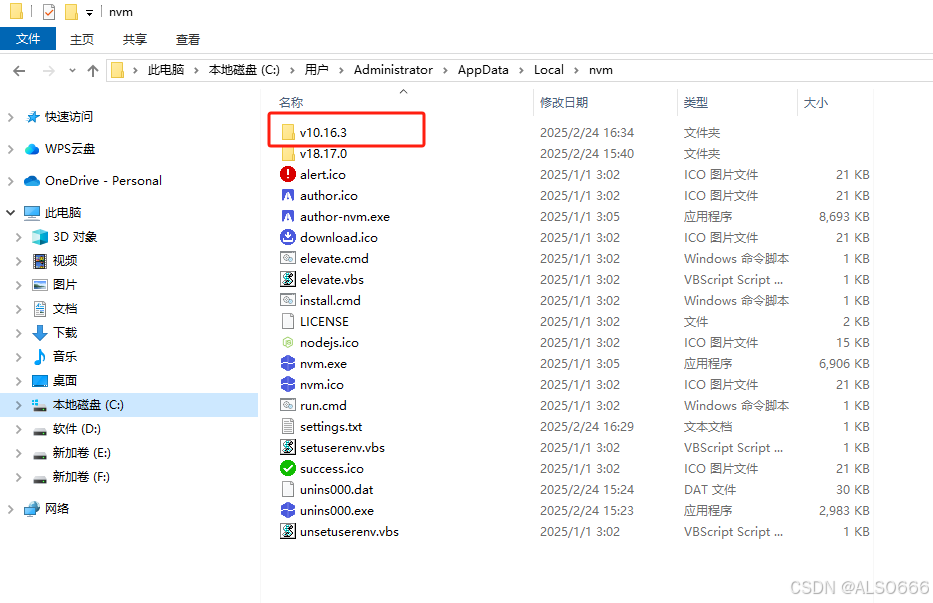Go up one folder level arrow
Image resolution: width=933 pixels, height=603 pixels.
(93, 71)
